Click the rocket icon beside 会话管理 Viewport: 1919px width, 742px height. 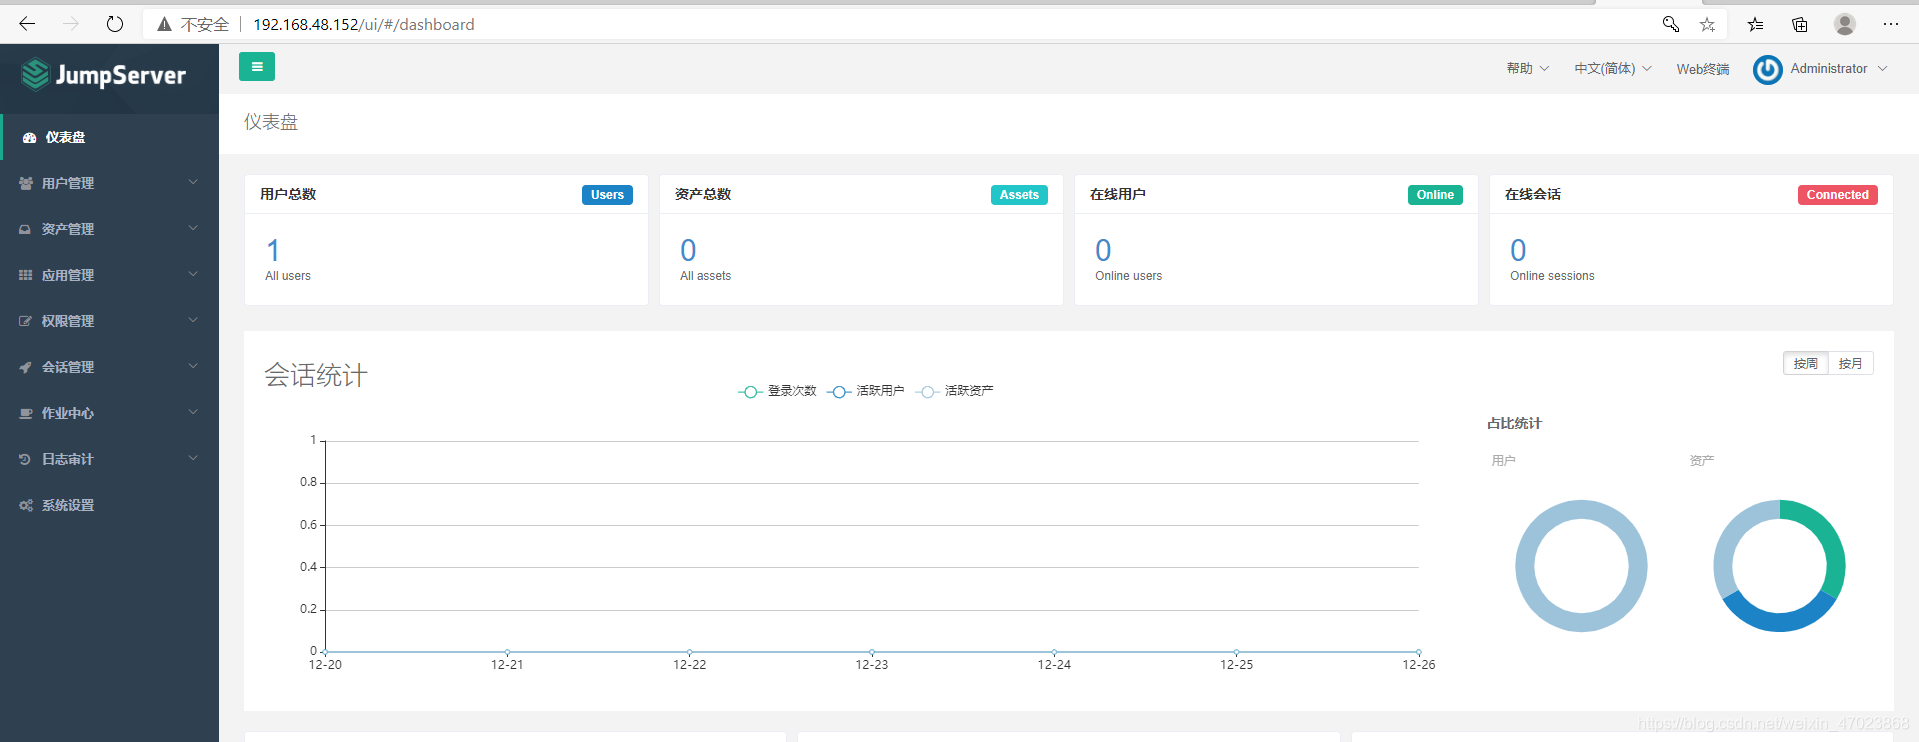coord(25,367)
